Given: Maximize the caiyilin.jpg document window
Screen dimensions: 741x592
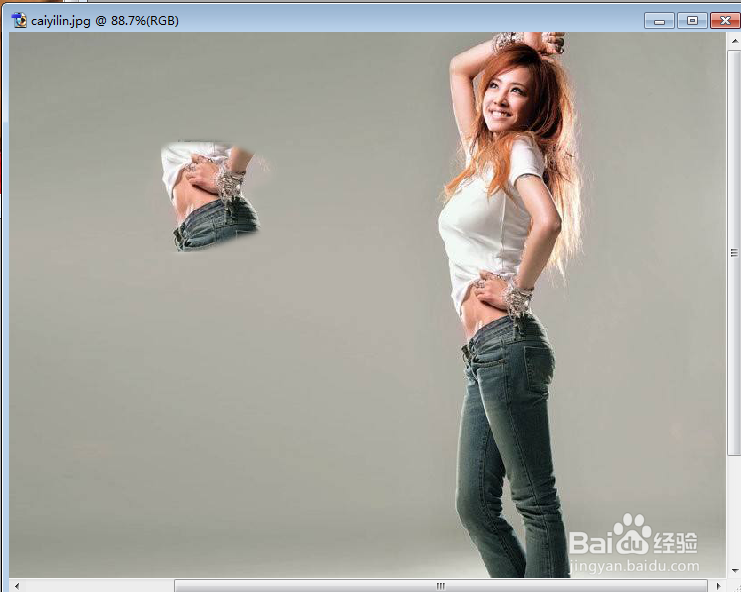Looking at the screenshot, I should coord(692,21).
